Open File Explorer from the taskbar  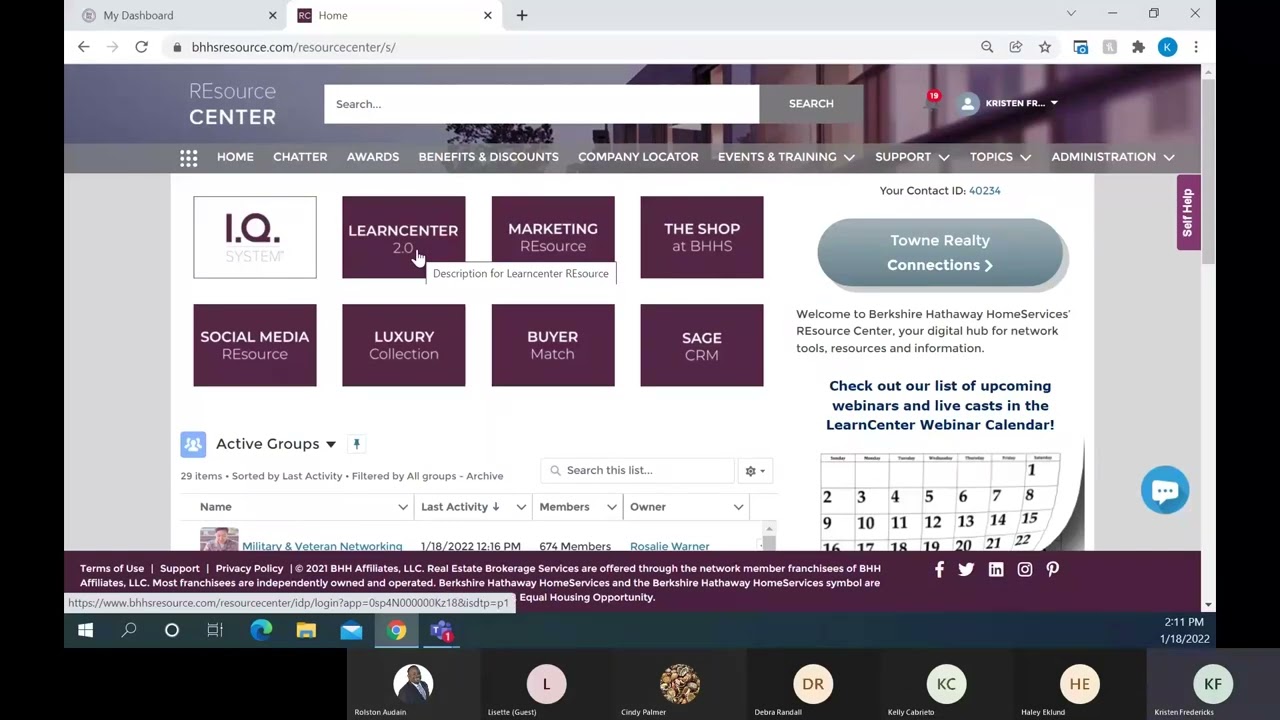click(306, 631)
